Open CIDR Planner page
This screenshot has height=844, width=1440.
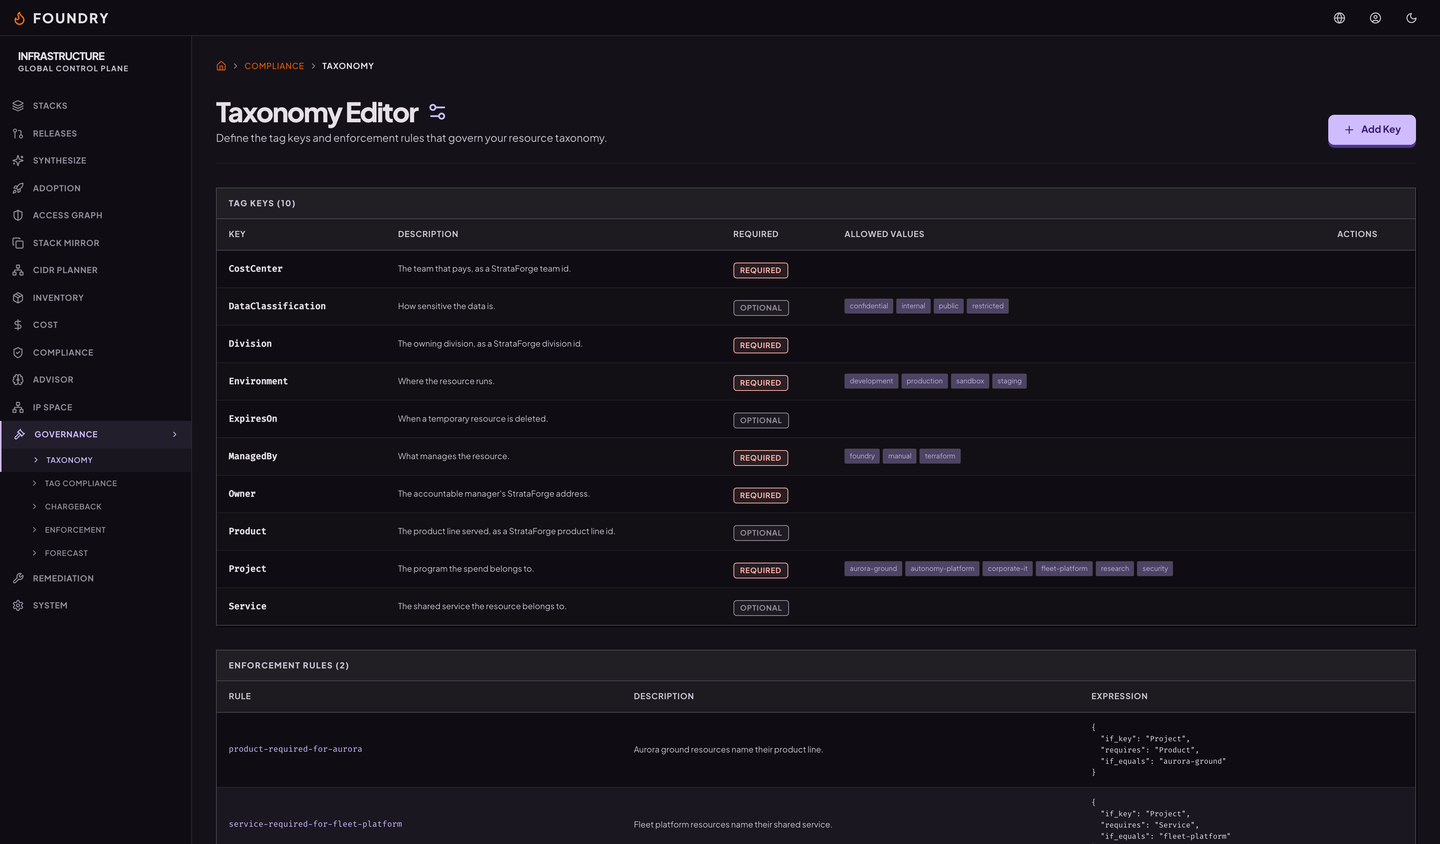tap(95, 270)
